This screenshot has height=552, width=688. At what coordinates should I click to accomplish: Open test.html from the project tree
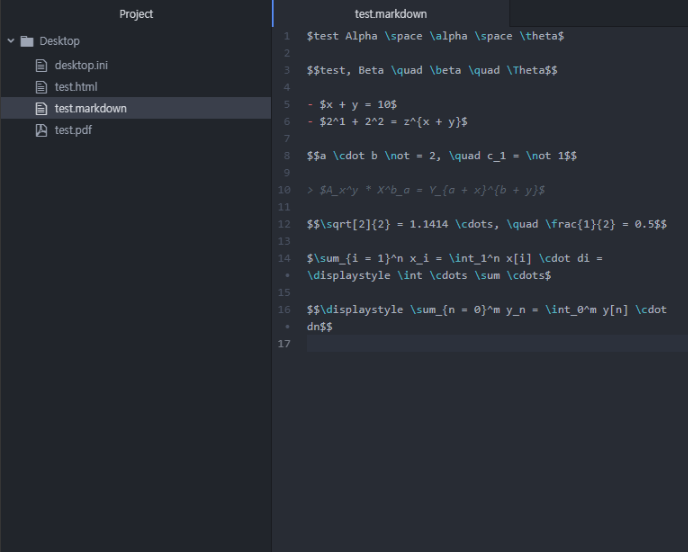(76, 87)
